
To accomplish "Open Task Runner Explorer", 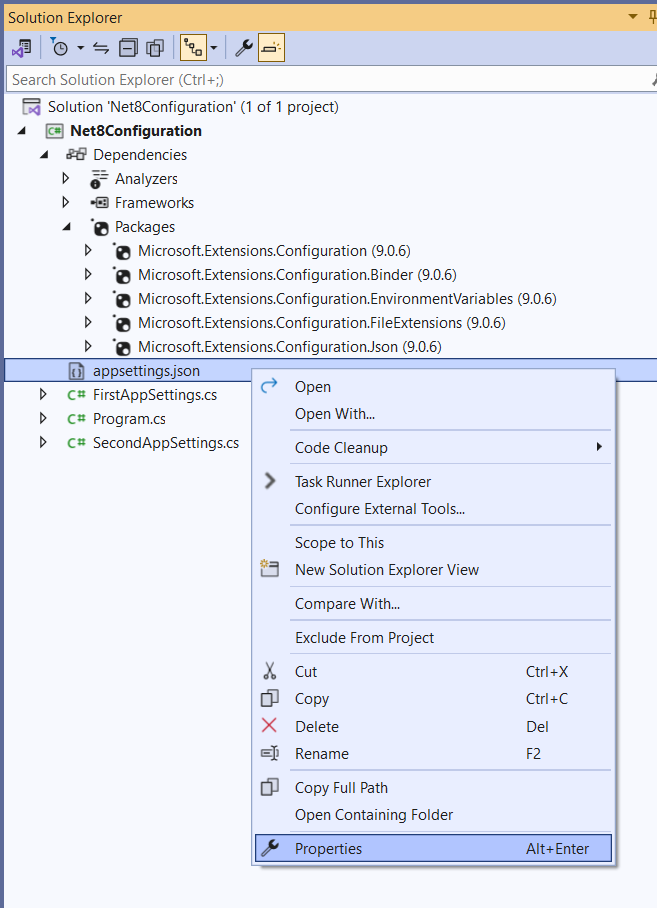I will (x=433, y=481).
